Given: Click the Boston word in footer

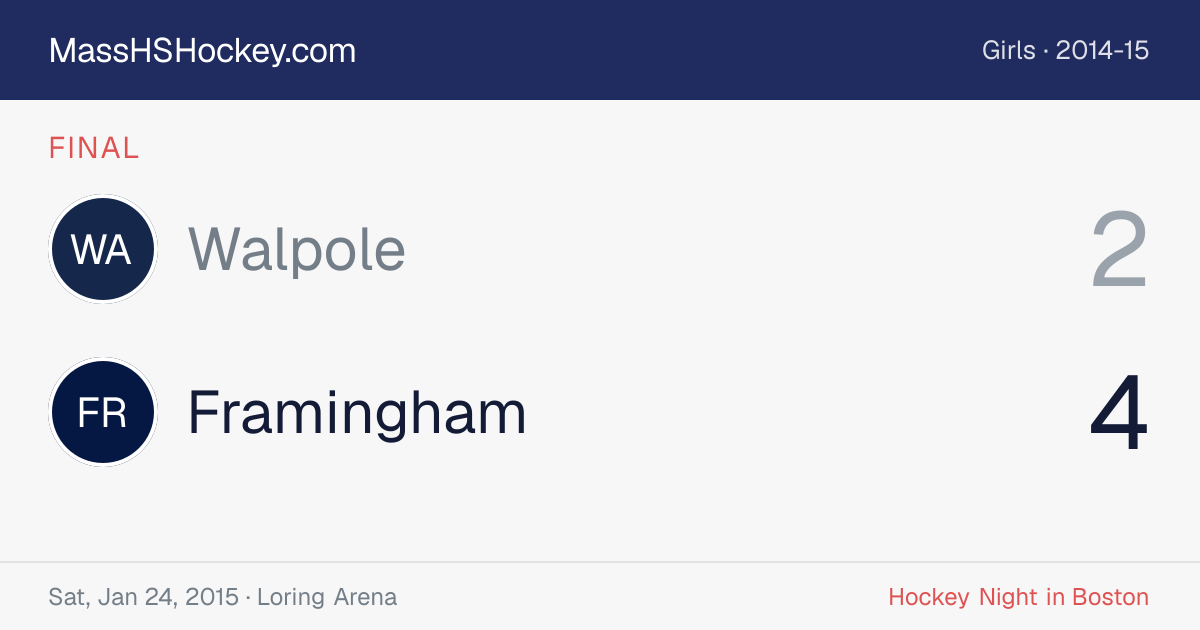Looking at the screenshot, I should (1111, 597).
